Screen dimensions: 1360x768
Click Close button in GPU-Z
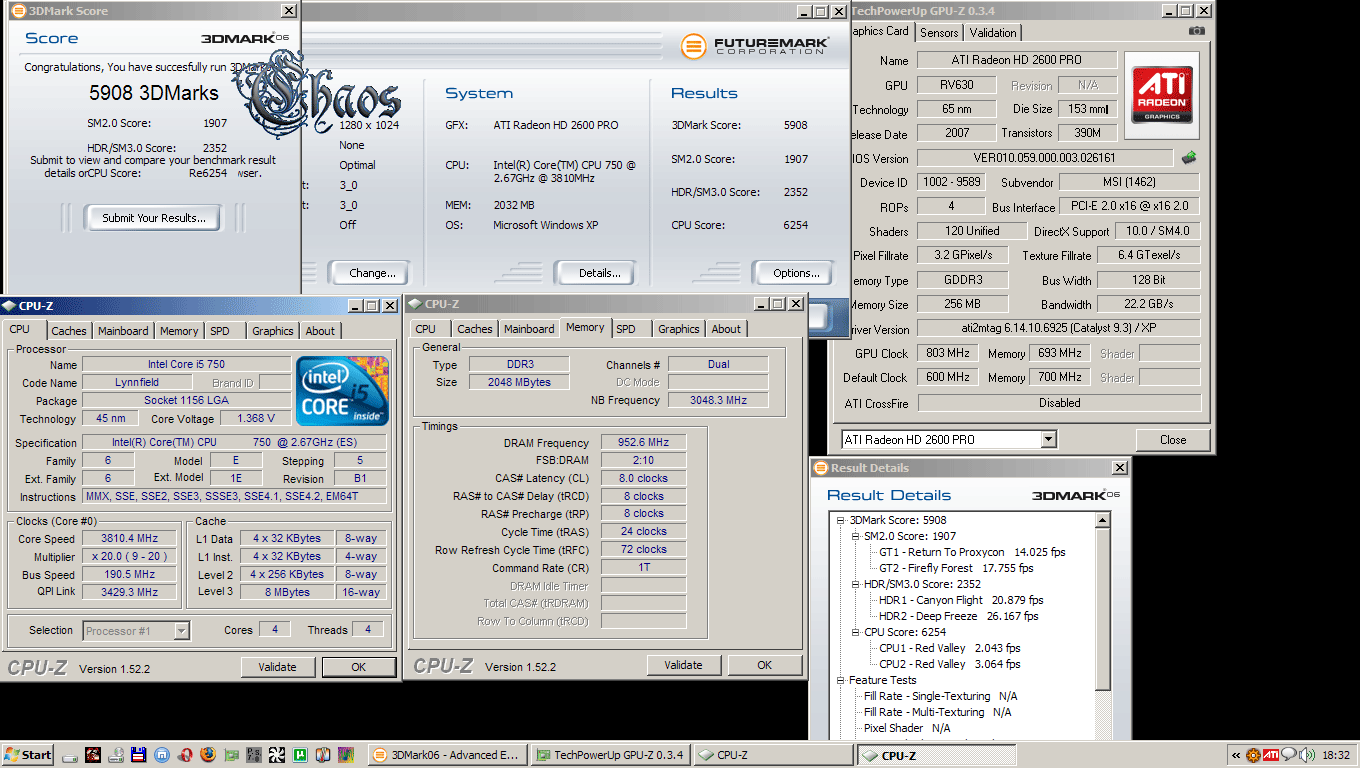[1173, 440]
